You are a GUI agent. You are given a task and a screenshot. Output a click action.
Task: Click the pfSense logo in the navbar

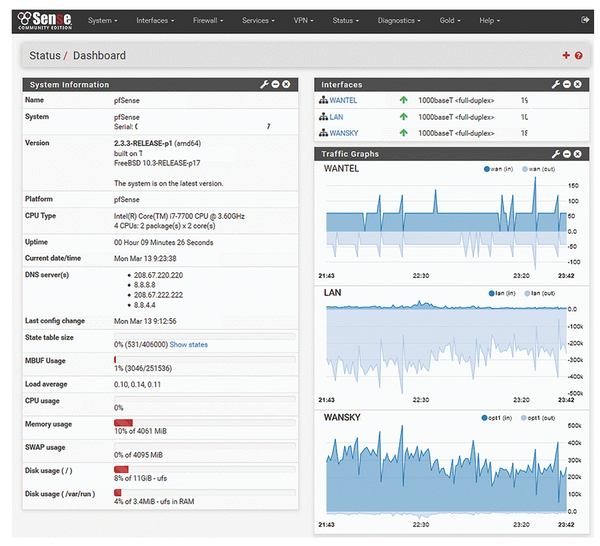45,18
